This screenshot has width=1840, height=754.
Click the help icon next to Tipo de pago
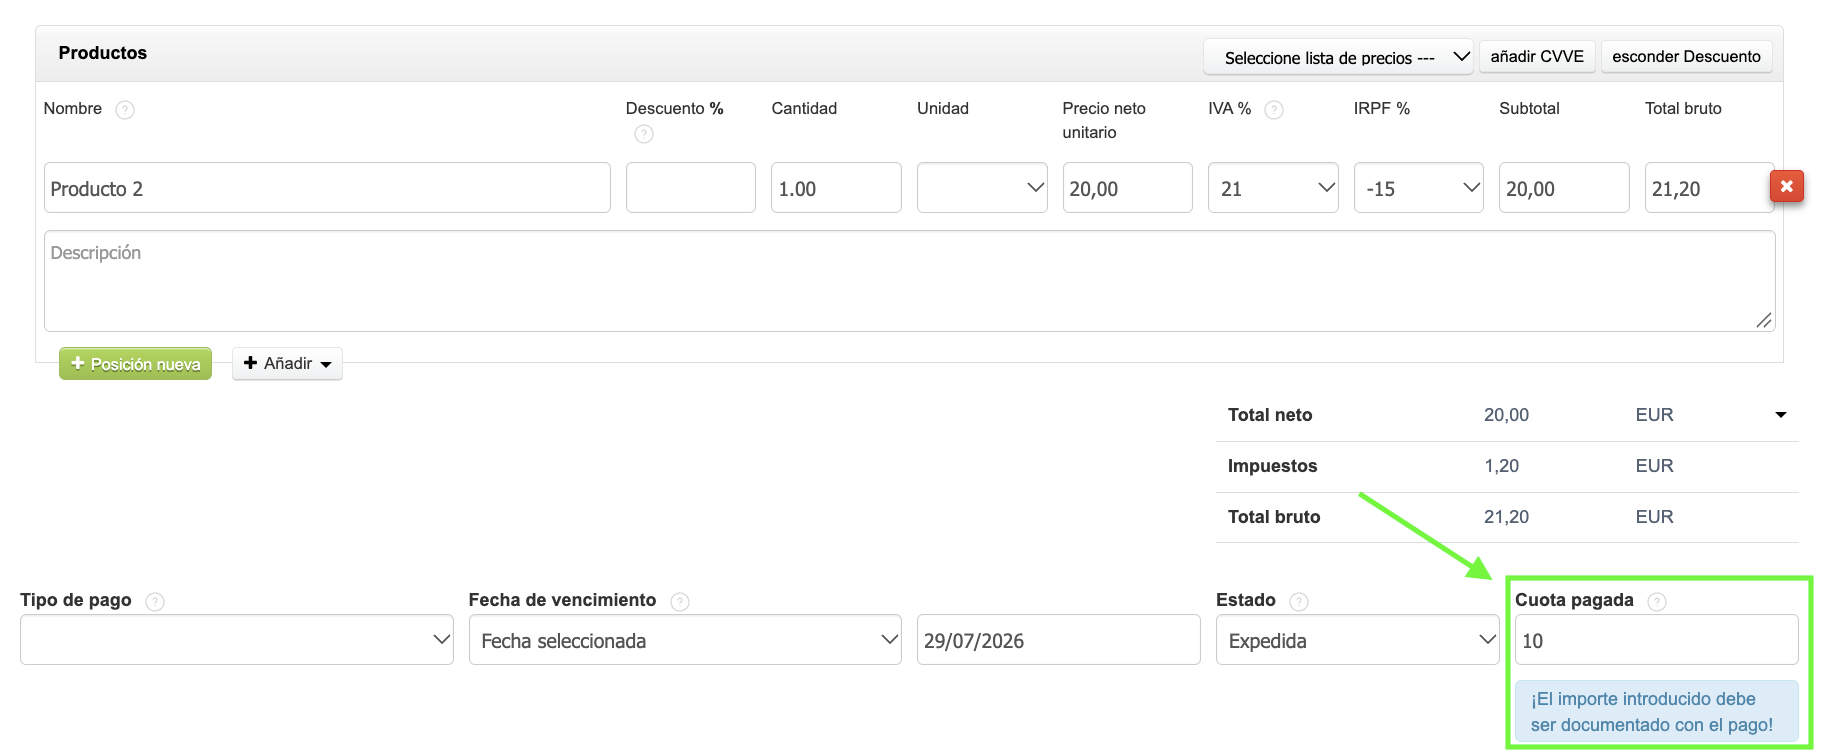pos(155,602)
